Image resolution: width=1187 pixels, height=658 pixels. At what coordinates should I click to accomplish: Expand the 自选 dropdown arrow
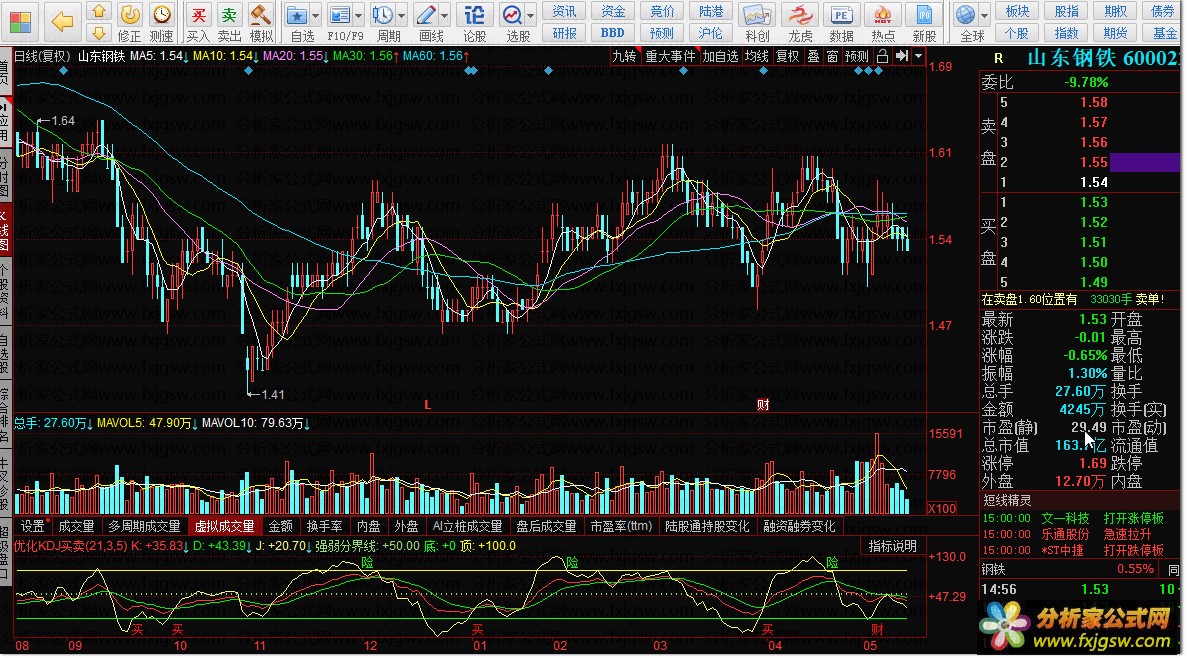pyautogui.click(x=316, y=15)
